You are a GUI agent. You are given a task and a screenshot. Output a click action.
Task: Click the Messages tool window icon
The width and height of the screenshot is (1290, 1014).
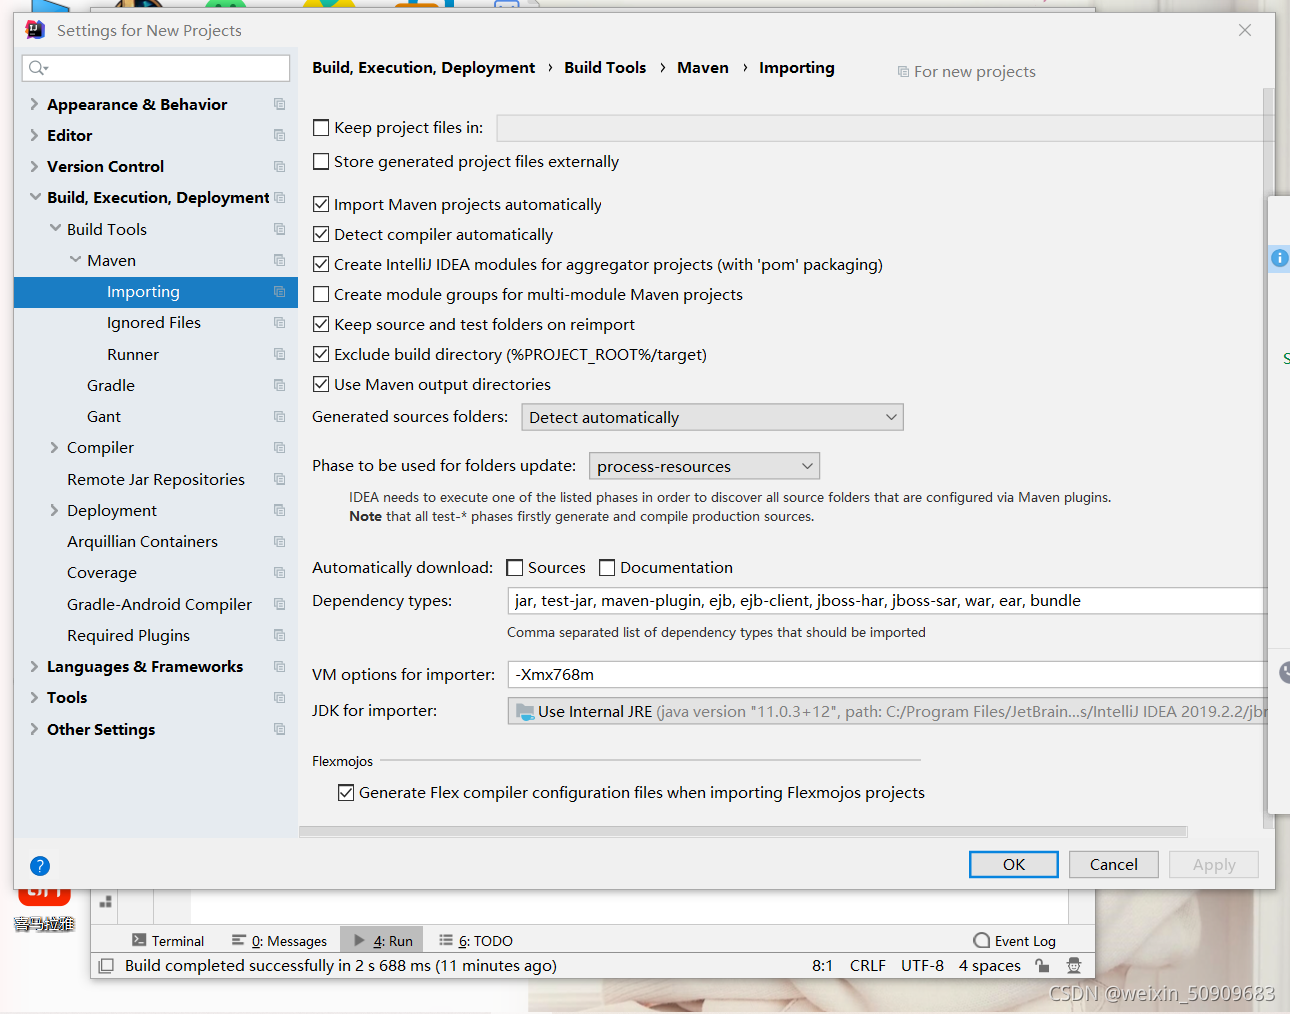point(239,940)
